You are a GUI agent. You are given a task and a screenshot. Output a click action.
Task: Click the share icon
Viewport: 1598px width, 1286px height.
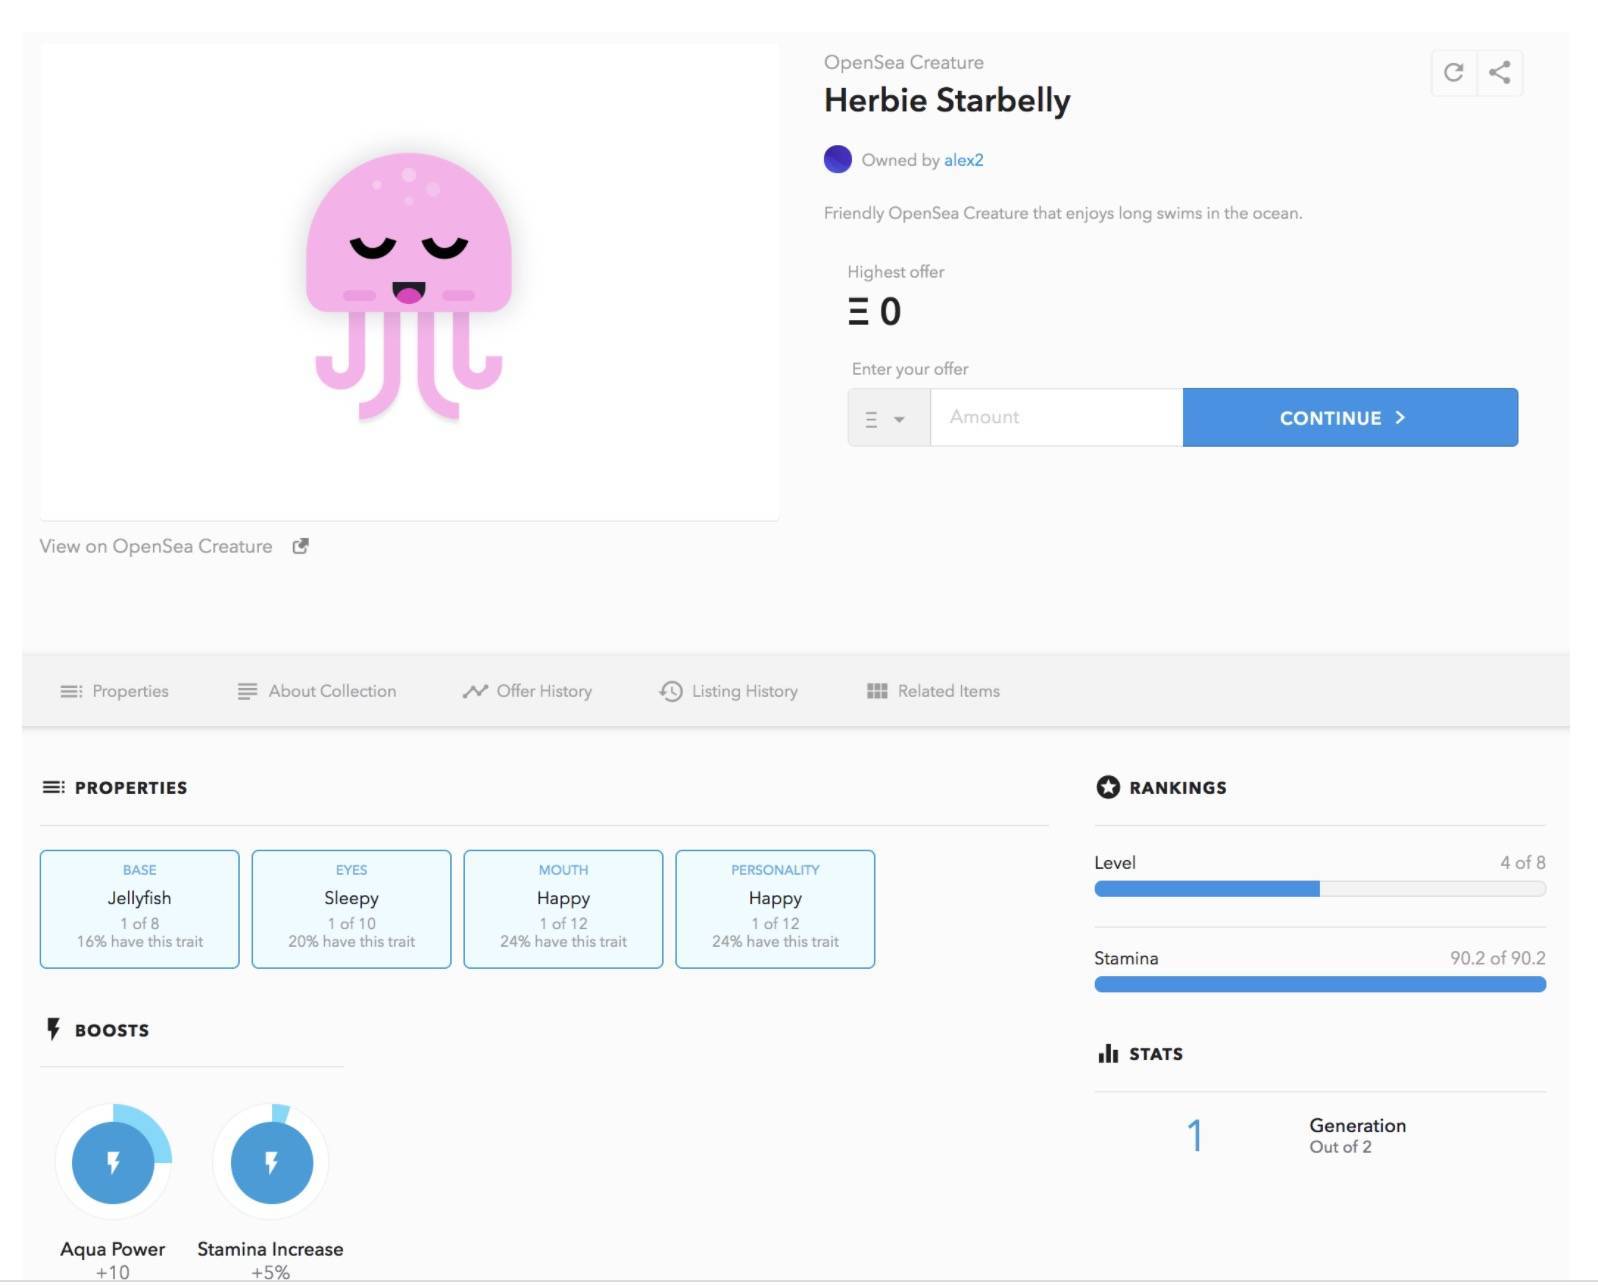[x=1499, y=72]
